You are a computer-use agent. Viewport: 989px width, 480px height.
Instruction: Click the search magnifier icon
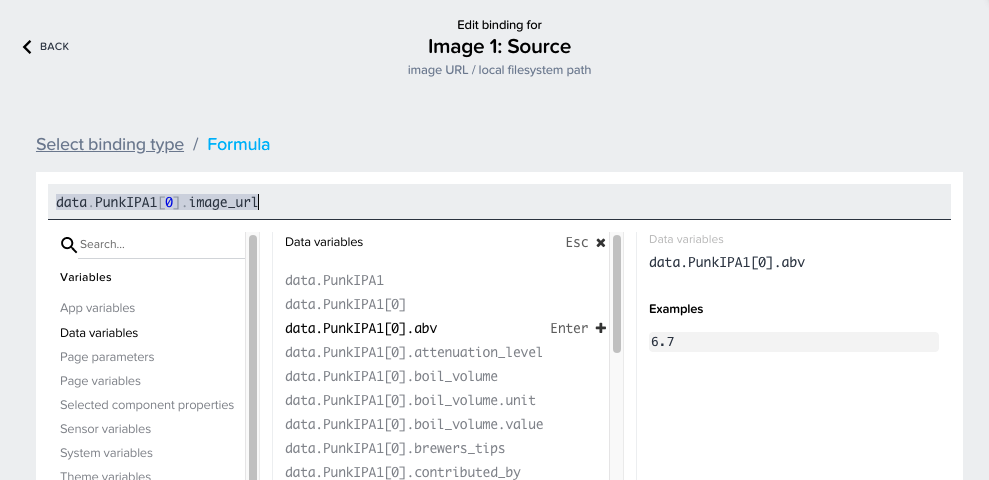[x=69, y=245]
